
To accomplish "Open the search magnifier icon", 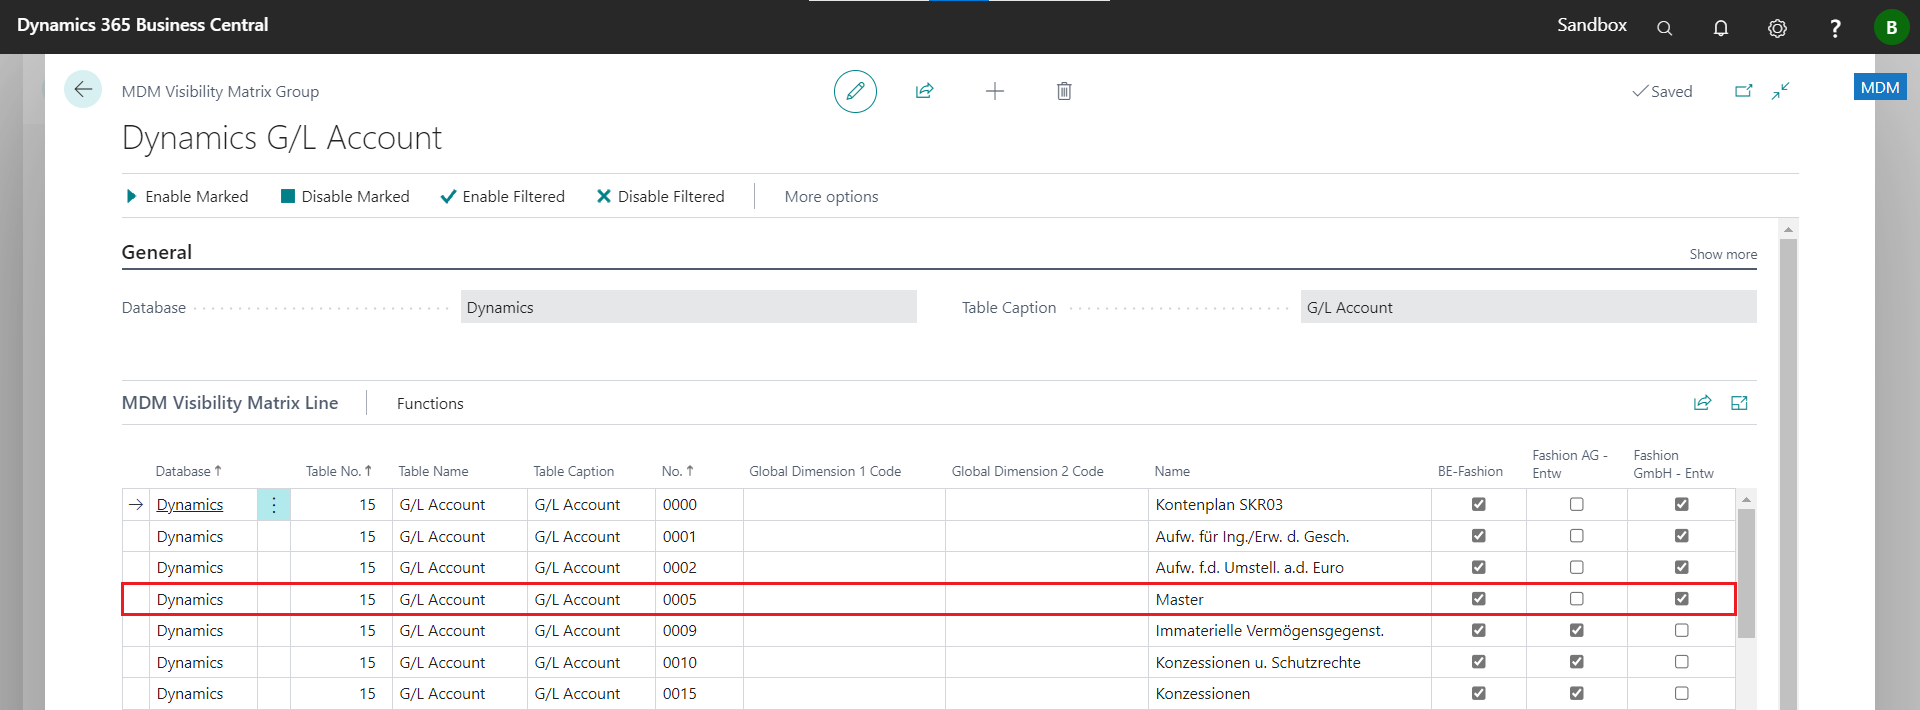I will pyautogui.click(x=1664, y=28).
